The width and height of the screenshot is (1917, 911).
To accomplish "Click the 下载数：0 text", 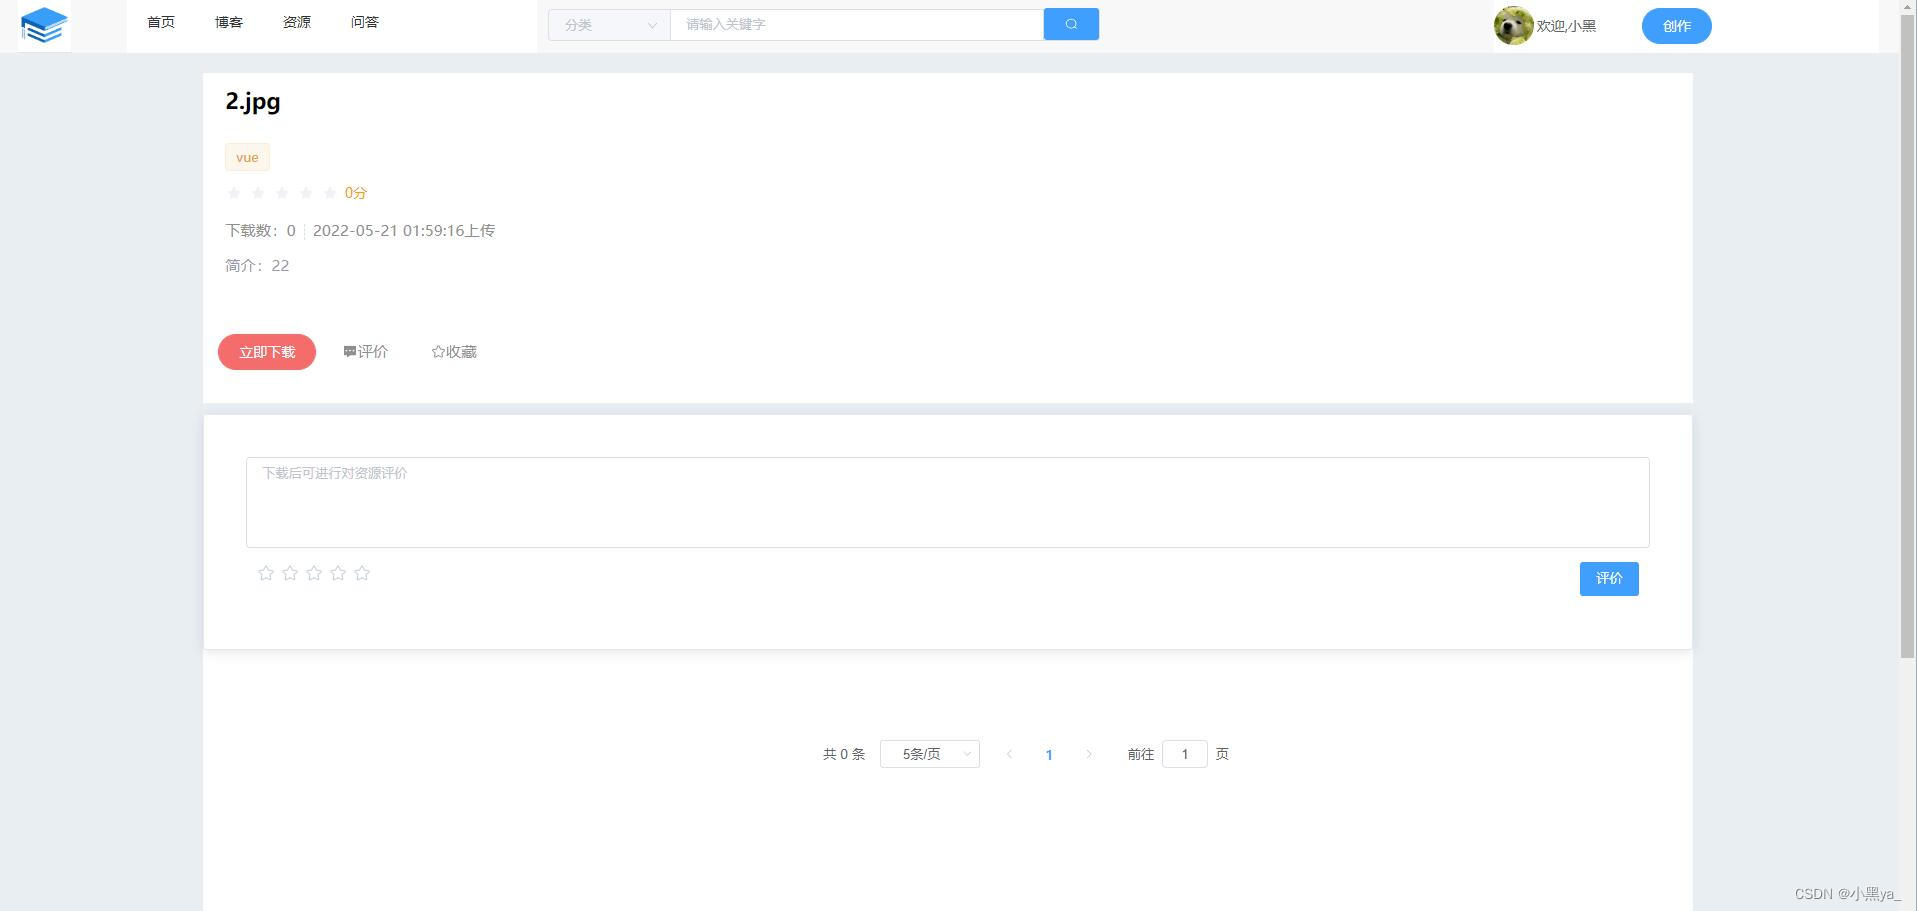I will click(x=261, y=231).
